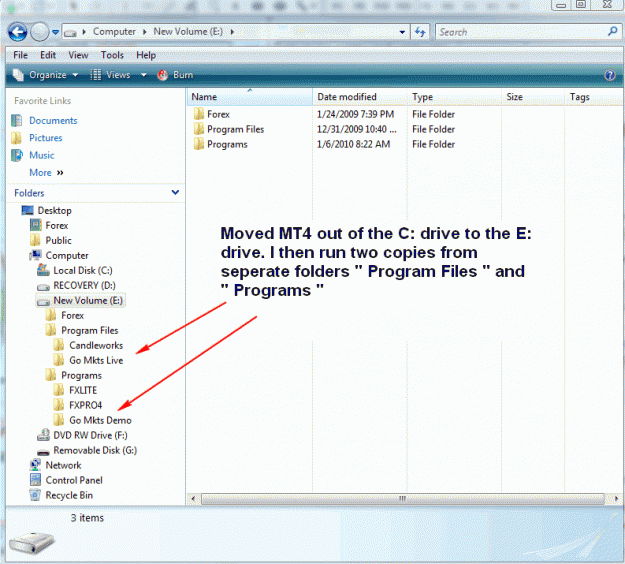
Task: Open the View menu
Action: pyautogui.click(x=78, y=55)
